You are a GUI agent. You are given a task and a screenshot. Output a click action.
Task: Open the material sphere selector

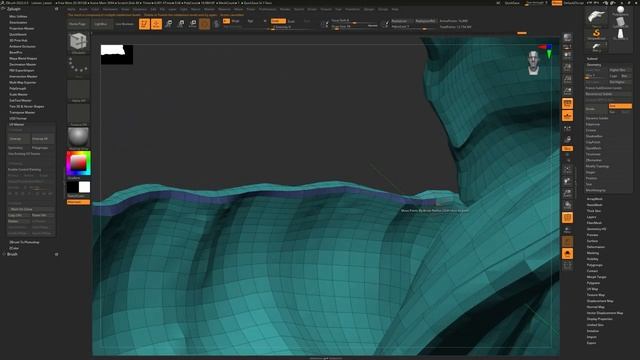click(x=78, y=138)
